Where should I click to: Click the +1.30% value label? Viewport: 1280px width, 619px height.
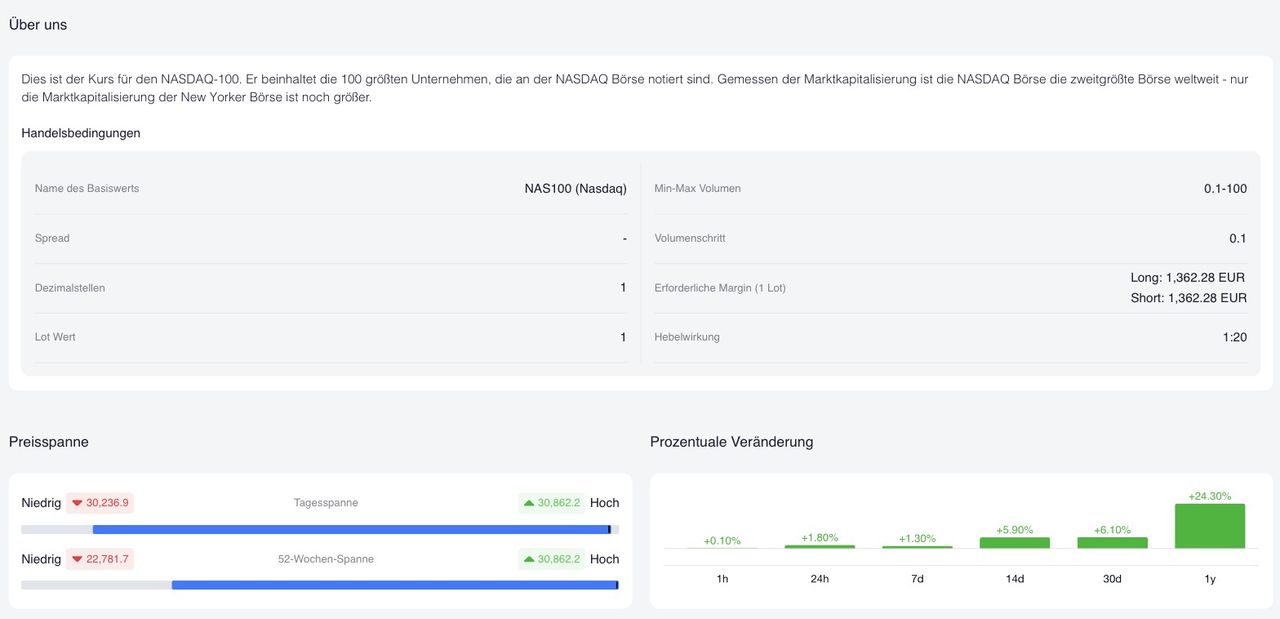tap(917, 539)
